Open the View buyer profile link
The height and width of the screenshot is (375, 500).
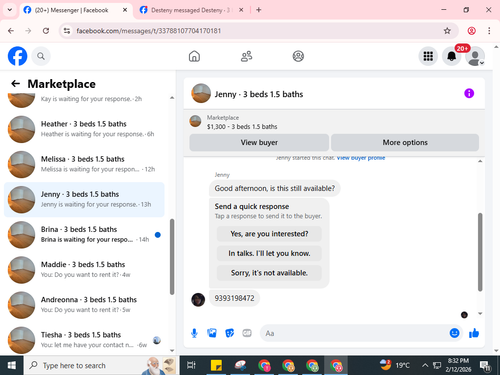pos(361,158)
